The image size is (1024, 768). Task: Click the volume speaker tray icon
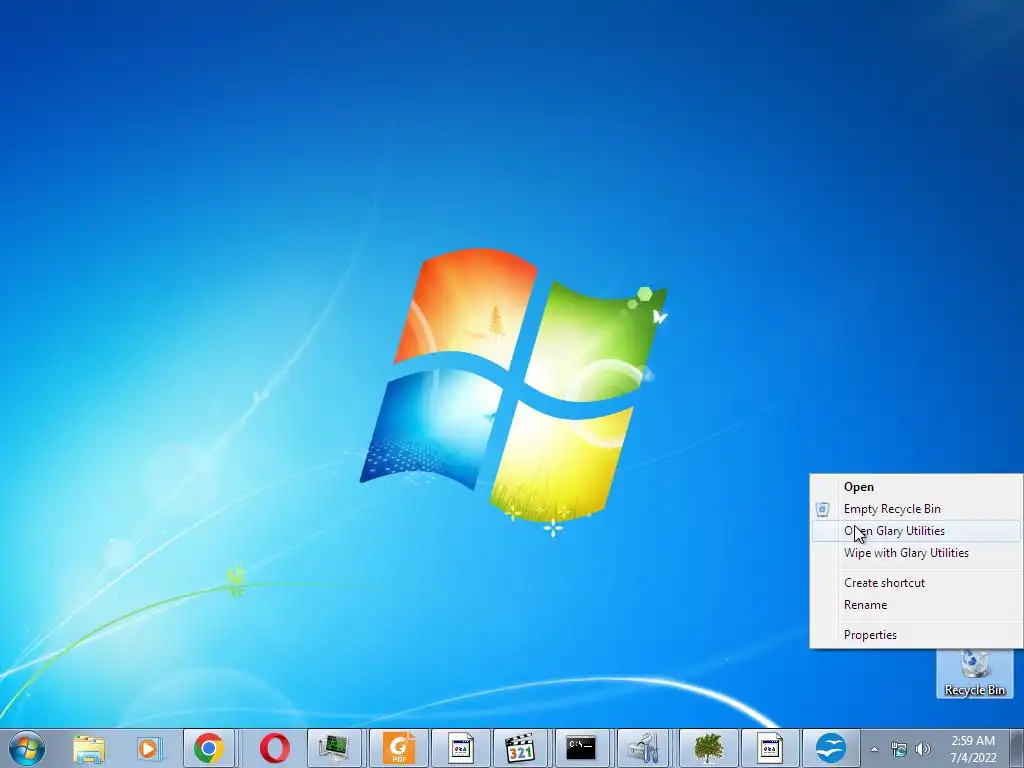[x=922, y=749]
